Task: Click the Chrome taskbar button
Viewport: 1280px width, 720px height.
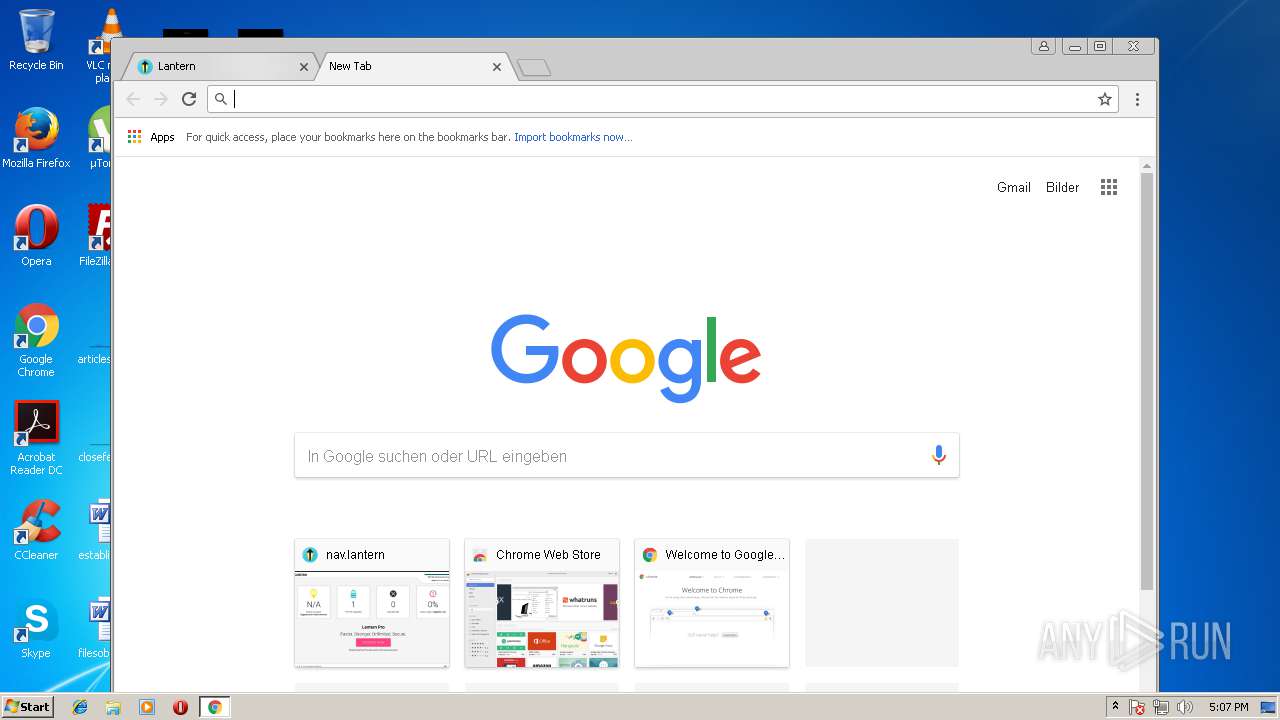Action: coord(214,707)
